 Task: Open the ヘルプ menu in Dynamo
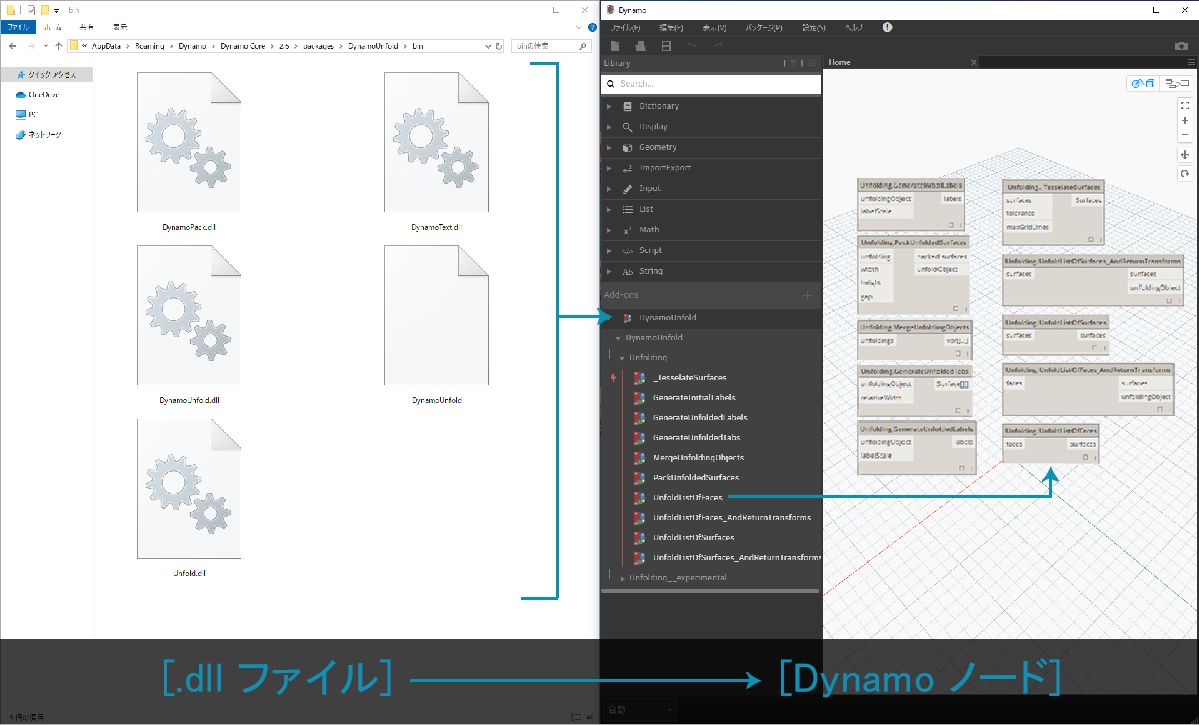click(854, 28)
